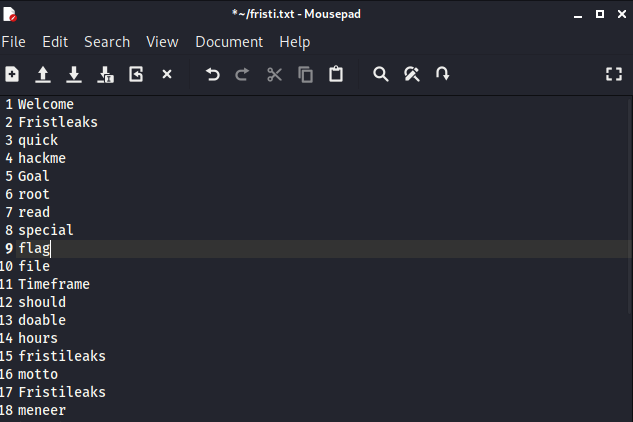Open the File menu

[13, 42]
